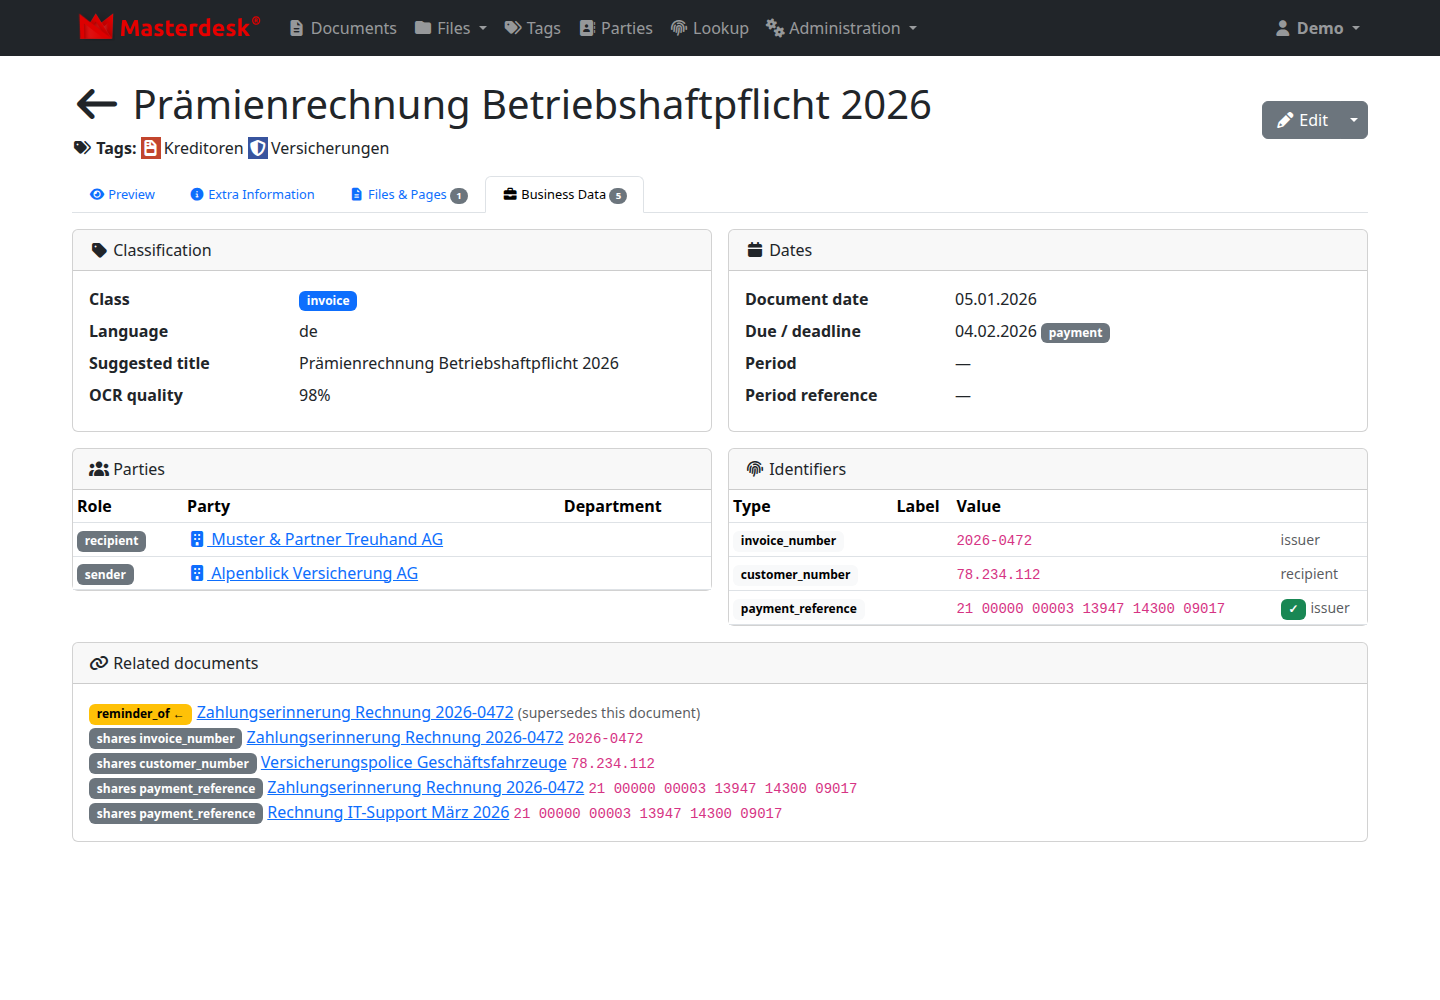Click the Kreditoren tag icon

(151, 148)
